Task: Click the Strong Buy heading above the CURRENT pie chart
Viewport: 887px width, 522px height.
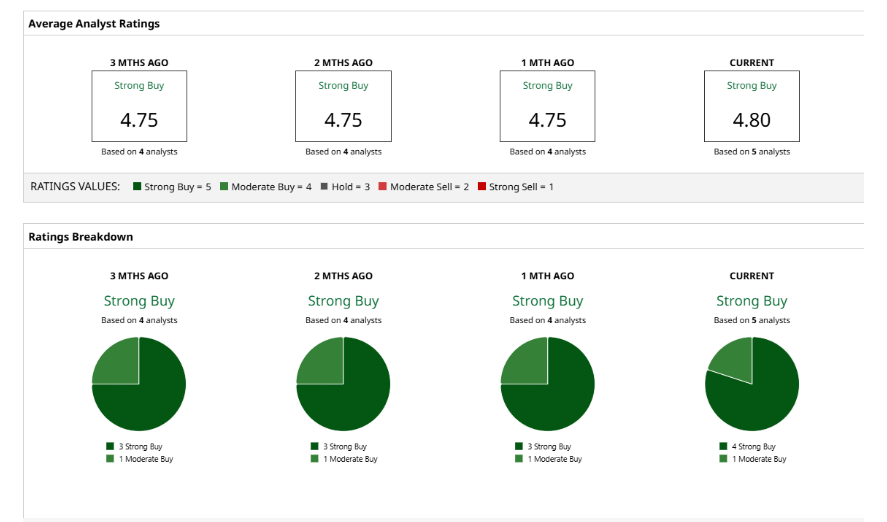Action: (x=751, y=301)
